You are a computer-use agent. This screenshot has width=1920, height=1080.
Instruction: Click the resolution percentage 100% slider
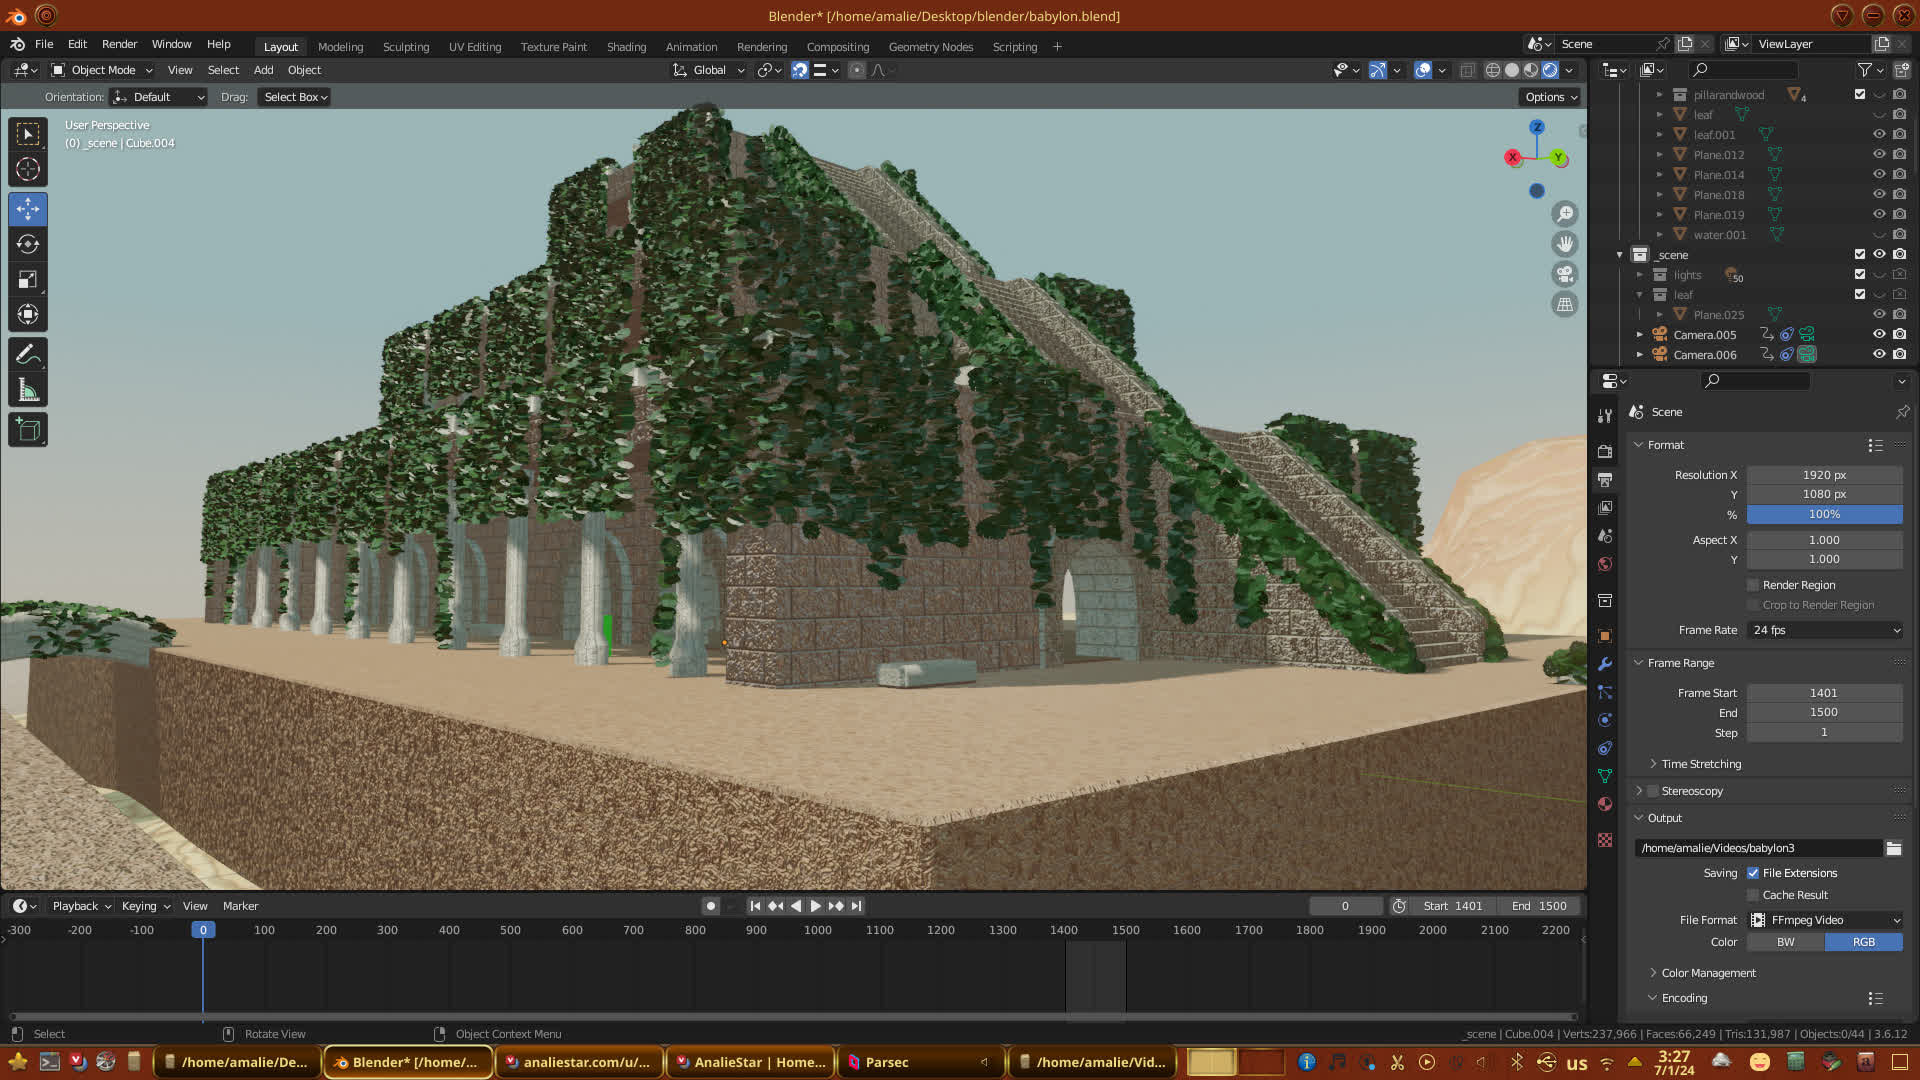(1824, 514)
